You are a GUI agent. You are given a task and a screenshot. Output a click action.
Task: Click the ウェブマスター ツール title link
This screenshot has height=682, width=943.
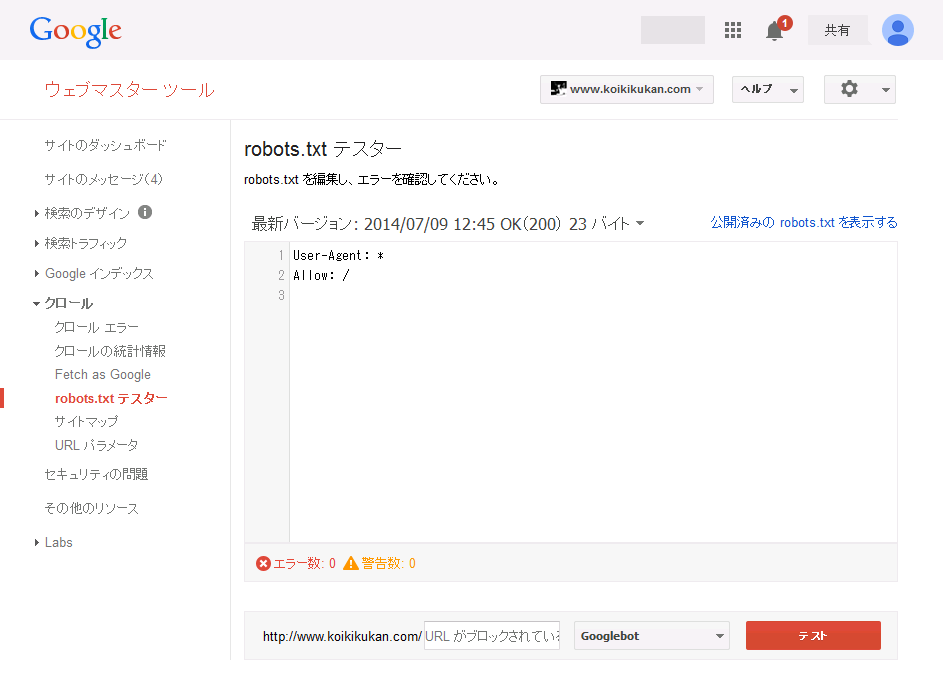(x=129, y=90)
